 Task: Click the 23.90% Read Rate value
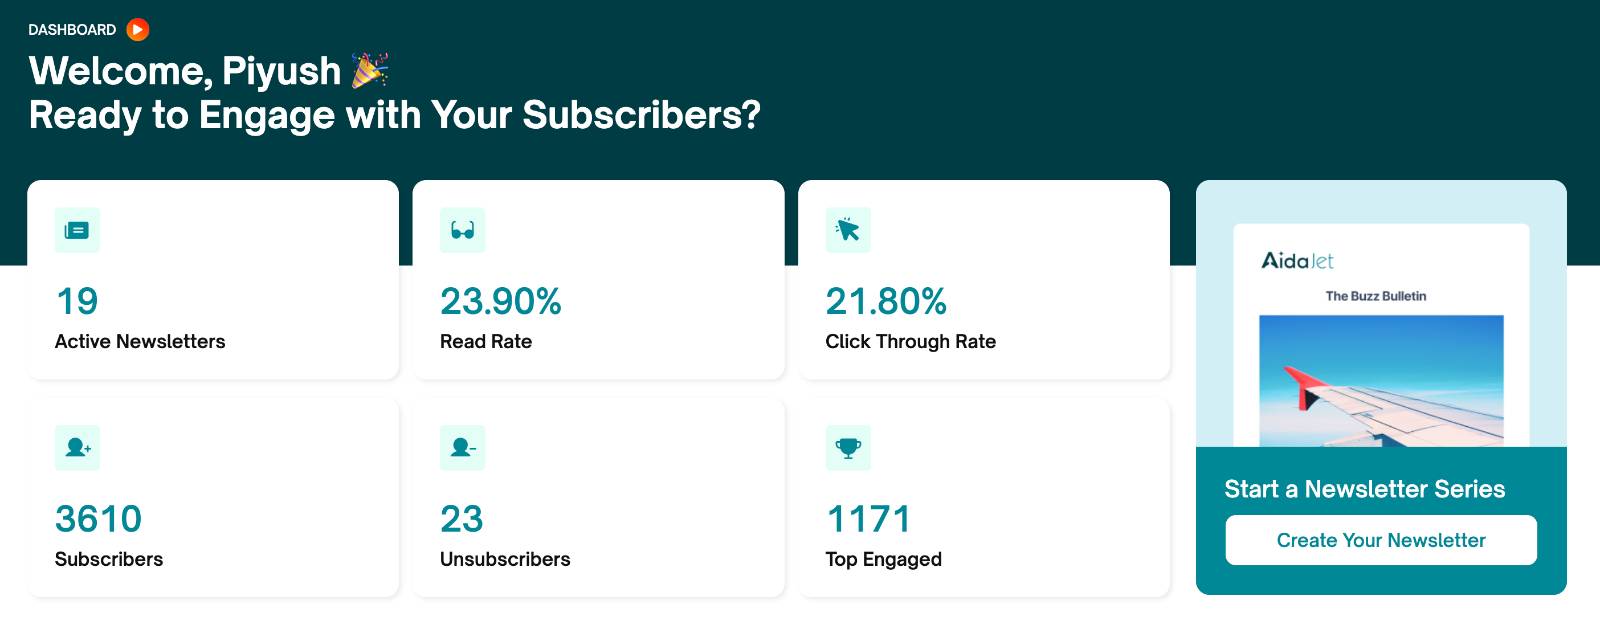pyautogui.click(x=501, y=301)
